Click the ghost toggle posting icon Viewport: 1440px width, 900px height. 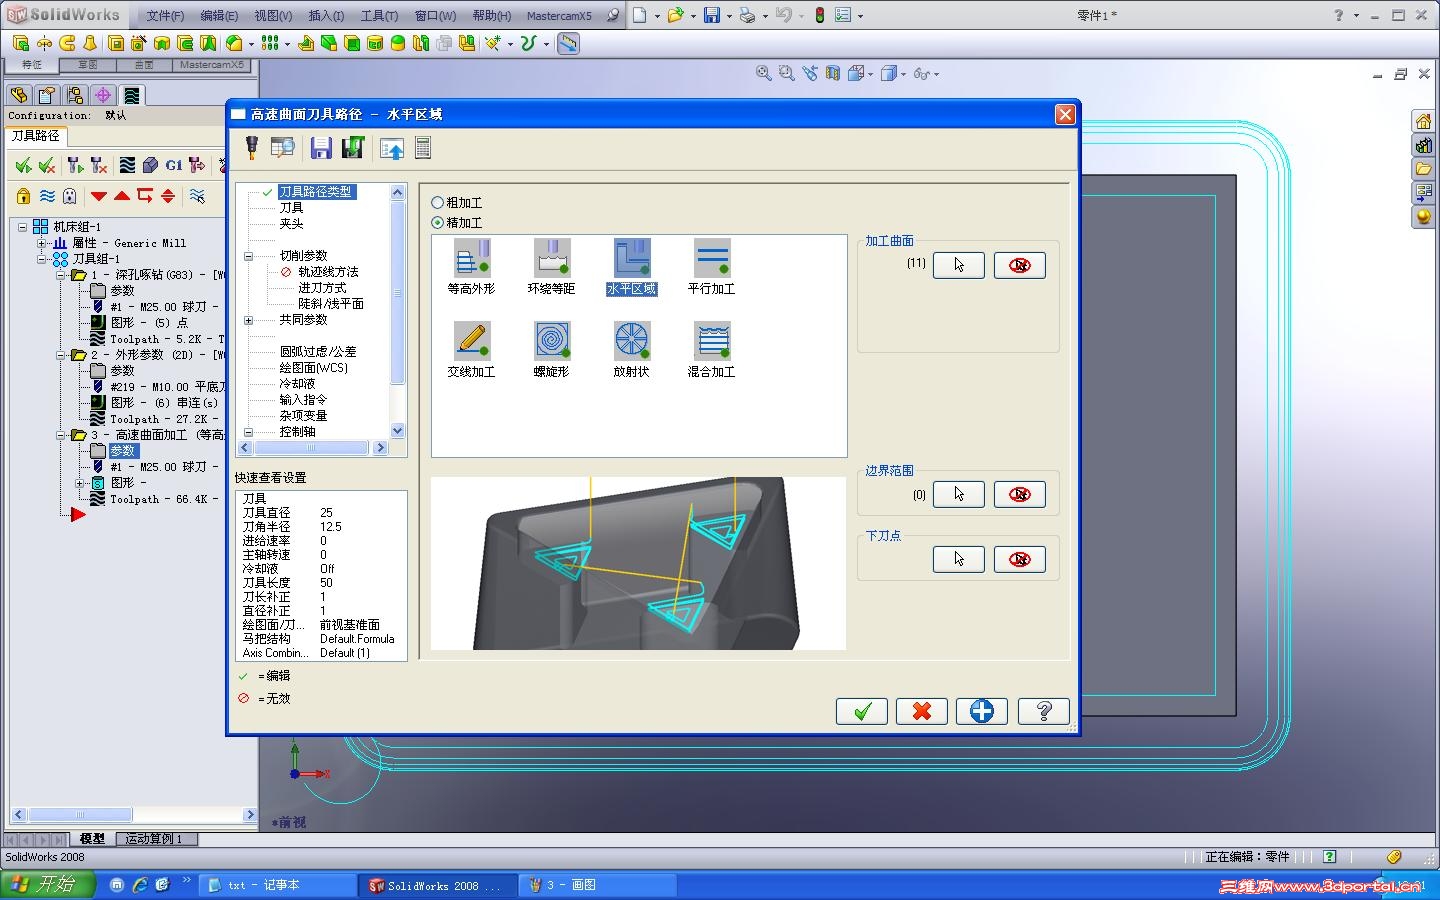tap(69, 196)
